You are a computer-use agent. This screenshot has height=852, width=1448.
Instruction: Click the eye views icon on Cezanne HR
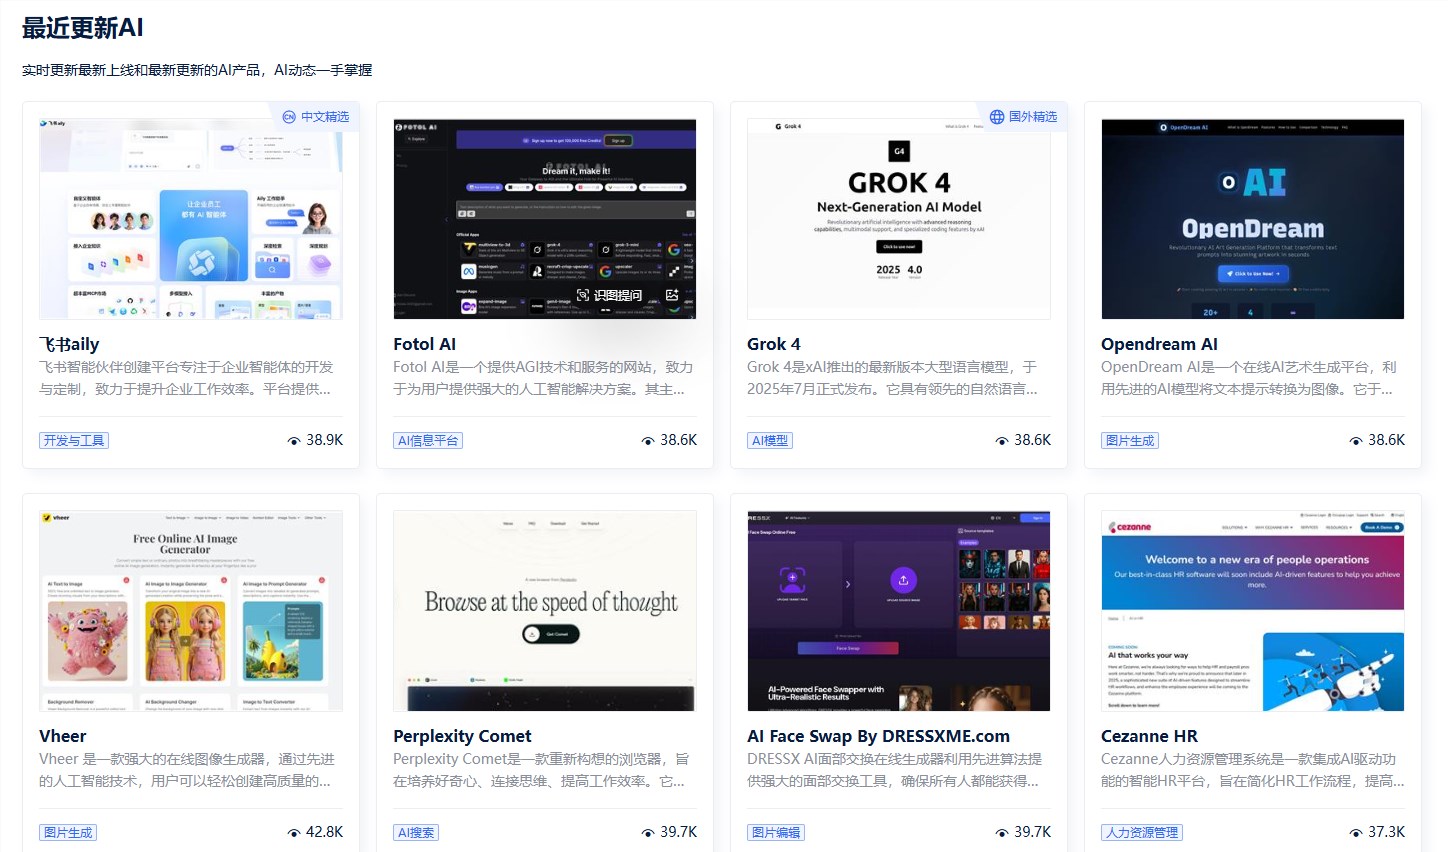[x=1356, y=833]
